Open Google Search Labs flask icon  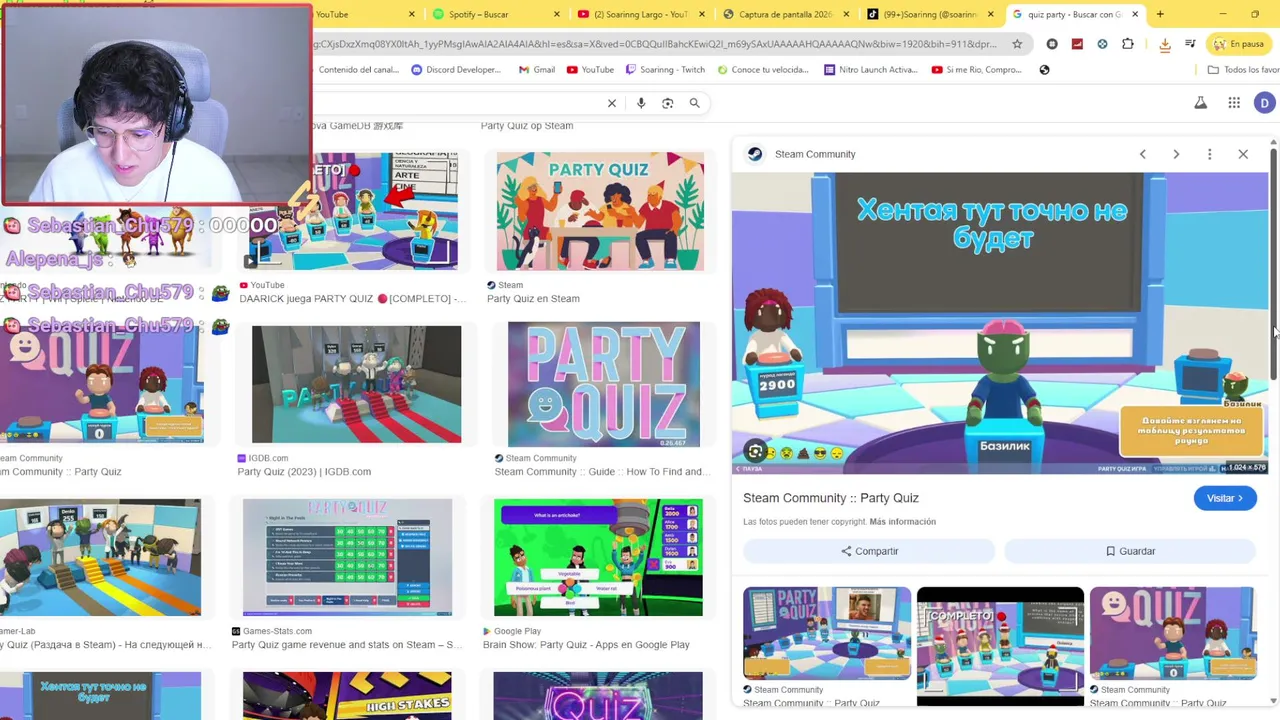(x=1201, y=103)
